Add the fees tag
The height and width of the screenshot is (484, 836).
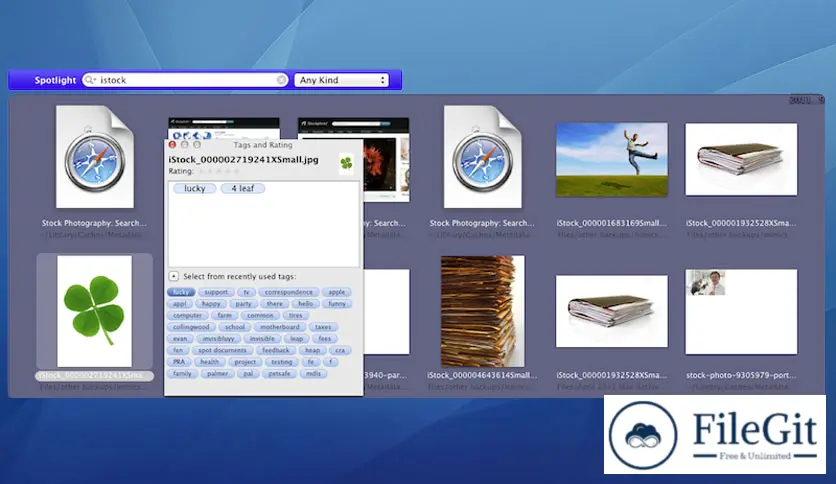[x=325, y=339]
